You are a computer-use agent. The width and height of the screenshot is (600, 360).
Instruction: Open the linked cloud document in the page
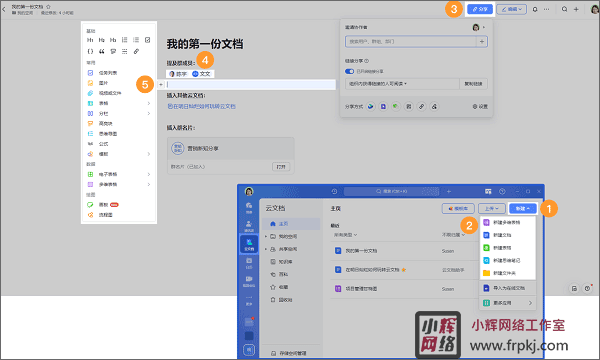[201, 106]
